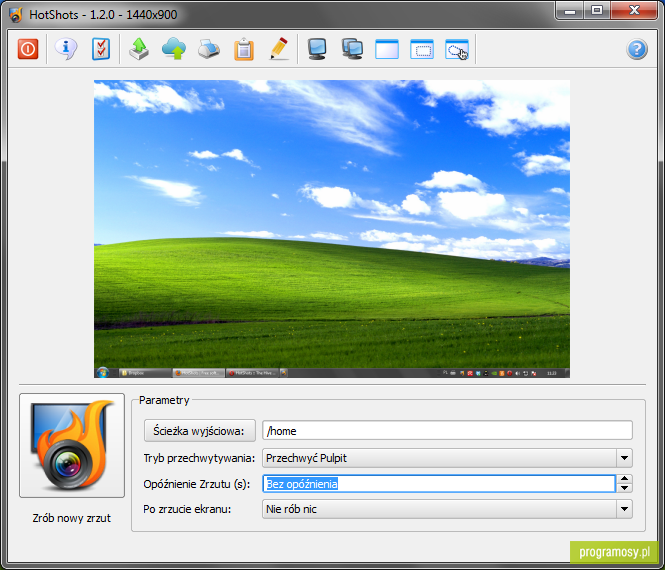
Task: Click the HotShots flame camera button
Action: [x=72, y=445]
